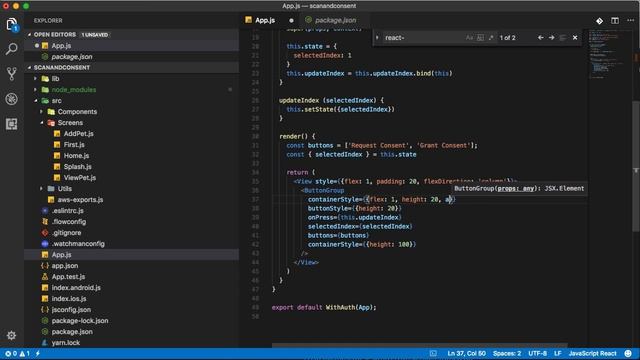The image size is (640, 360).
Task: Toggle Match Whole Word in find widget
Action: tap(480, 38)
